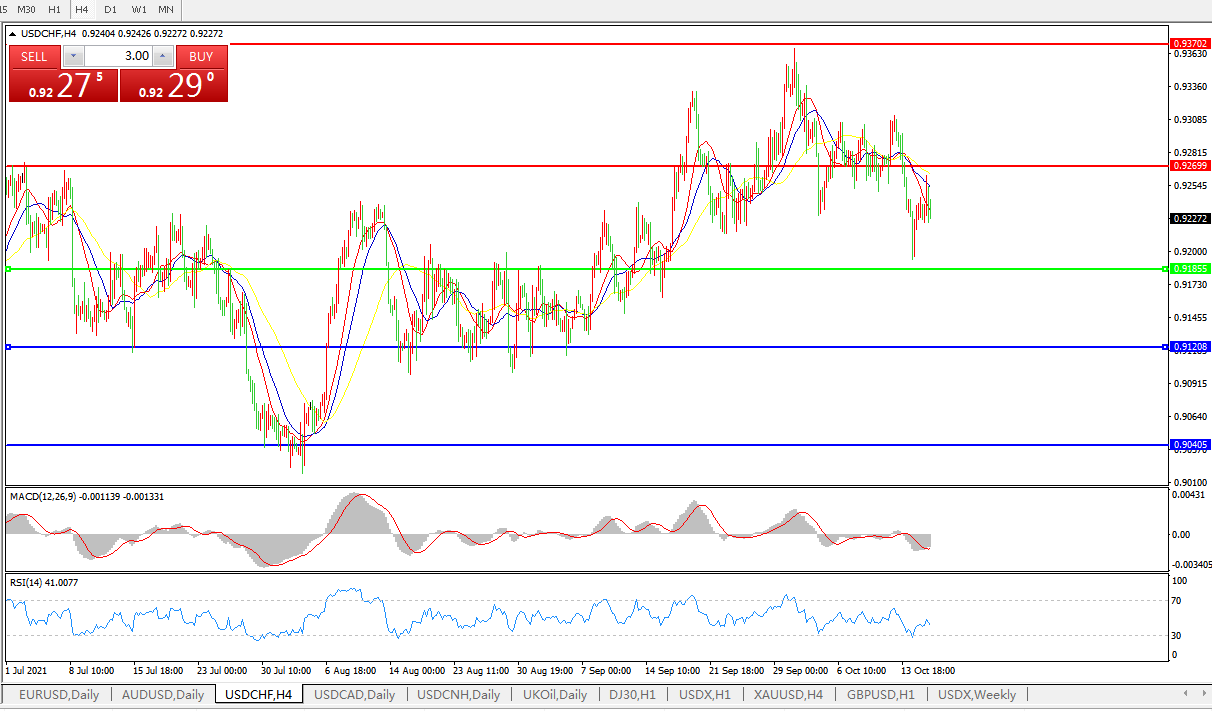Screen dimensions: 1212x711
Task: Select the W1 timeframe
Action: coord(138,9)
